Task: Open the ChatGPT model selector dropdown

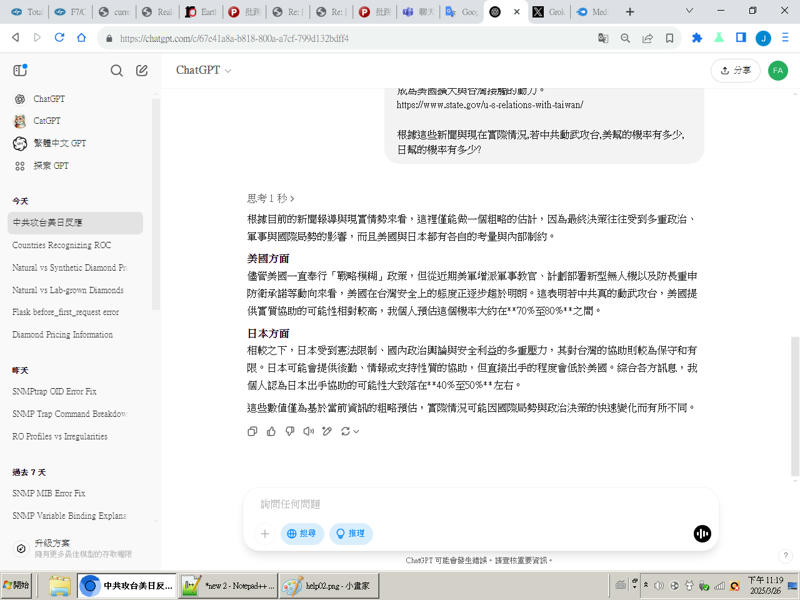Action: (204, 72)
